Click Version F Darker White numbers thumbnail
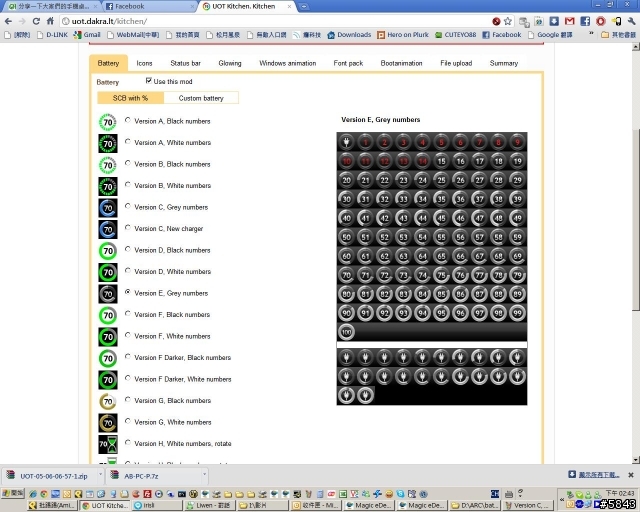Image resolution: width=640 pixels, height=512 pixels. (107, 380)
